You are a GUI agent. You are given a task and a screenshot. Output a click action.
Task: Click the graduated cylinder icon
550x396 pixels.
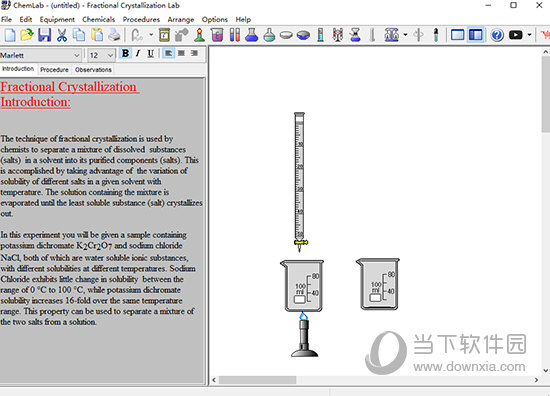[x=320, y=35]
